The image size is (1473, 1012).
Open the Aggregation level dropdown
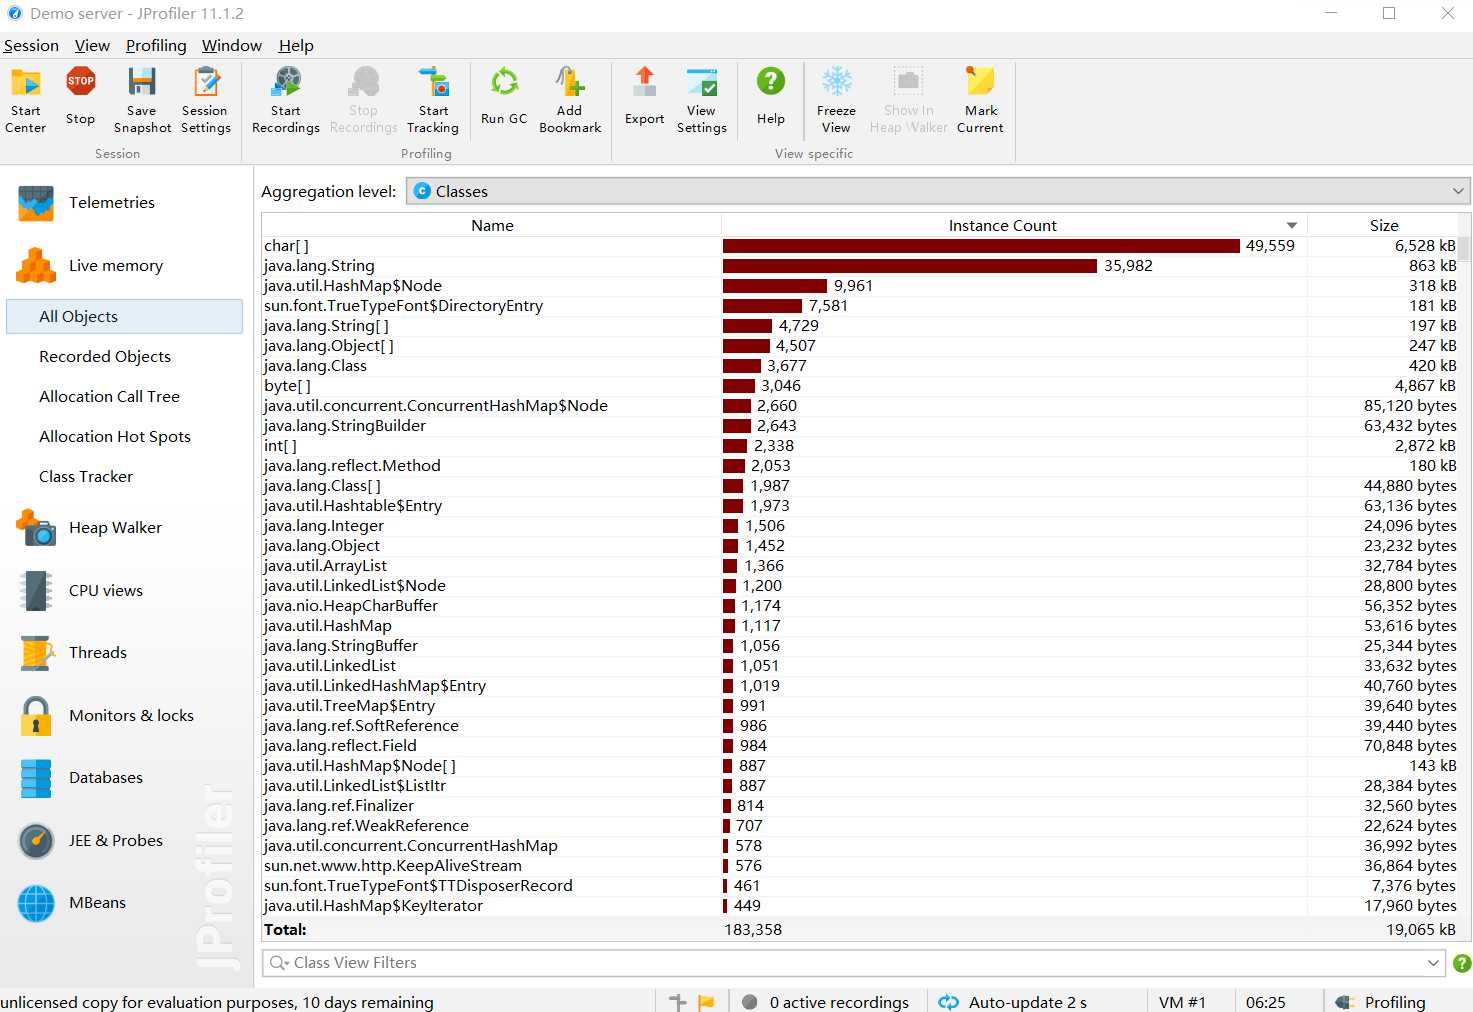[x=938, y=191]
